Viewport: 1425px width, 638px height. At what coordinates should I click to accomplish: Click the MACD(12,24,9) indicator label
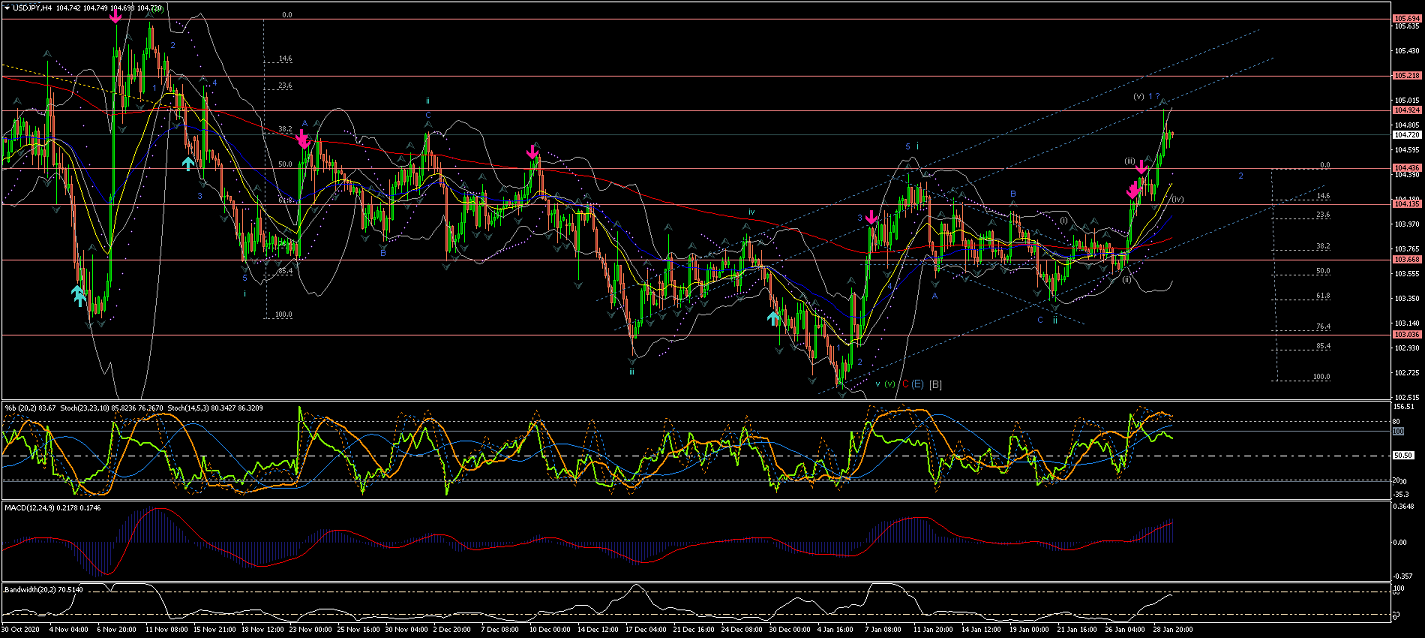click(31, 509)
